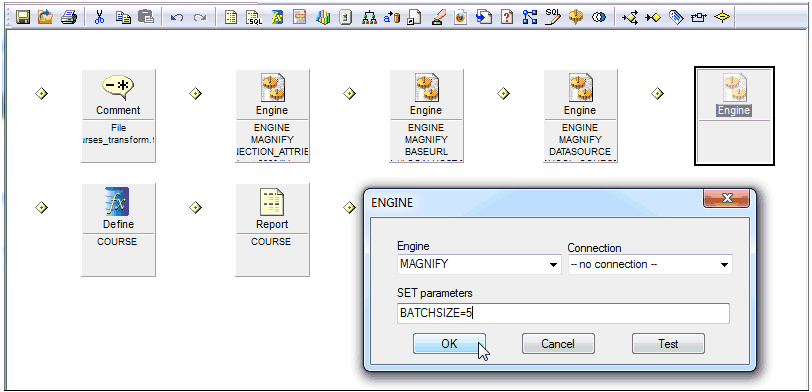
Task: Select the Report COURSE component
Action: pos(272,229)
